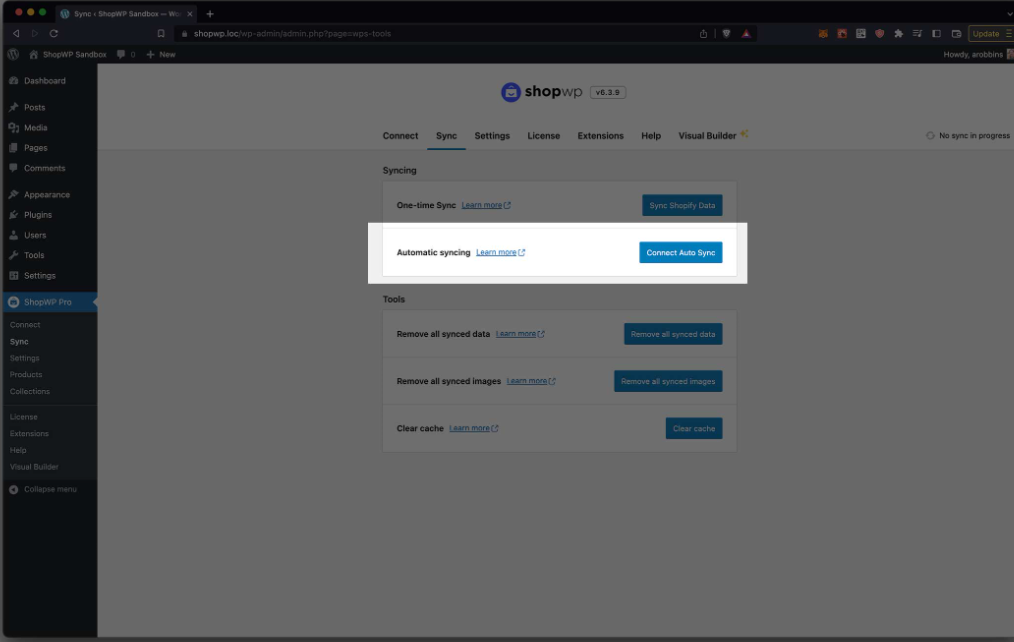Reload the page with refresh icon
This screenshot has height=642, width=1014.
pos(54,34)
